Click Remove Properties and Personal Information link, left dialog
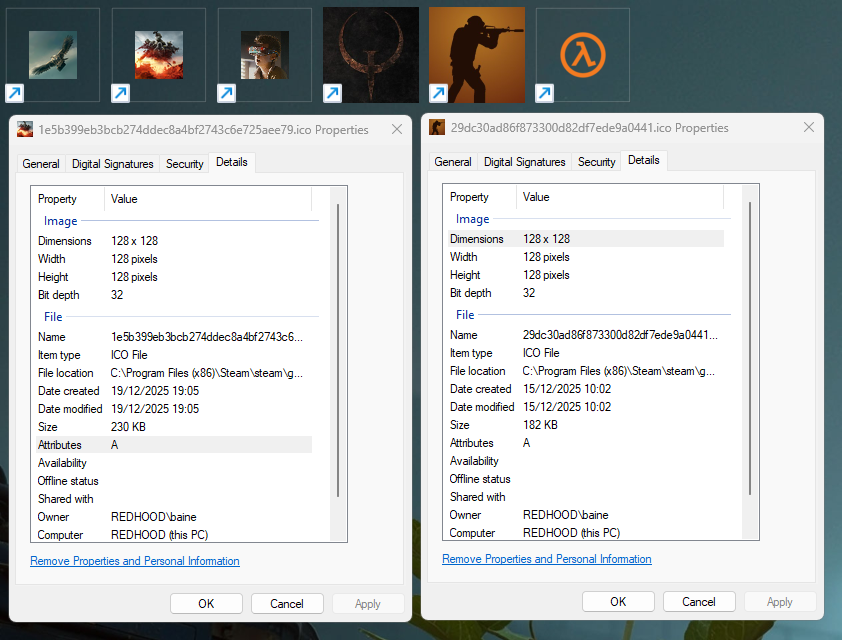Viewport: 842px width, 640px height. click(134, 561)
